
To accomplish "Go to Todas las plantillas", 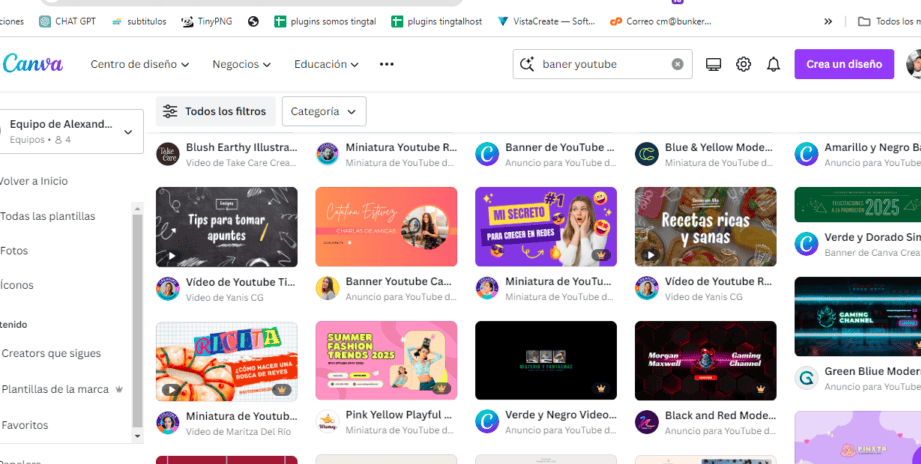I will [48, 216].
